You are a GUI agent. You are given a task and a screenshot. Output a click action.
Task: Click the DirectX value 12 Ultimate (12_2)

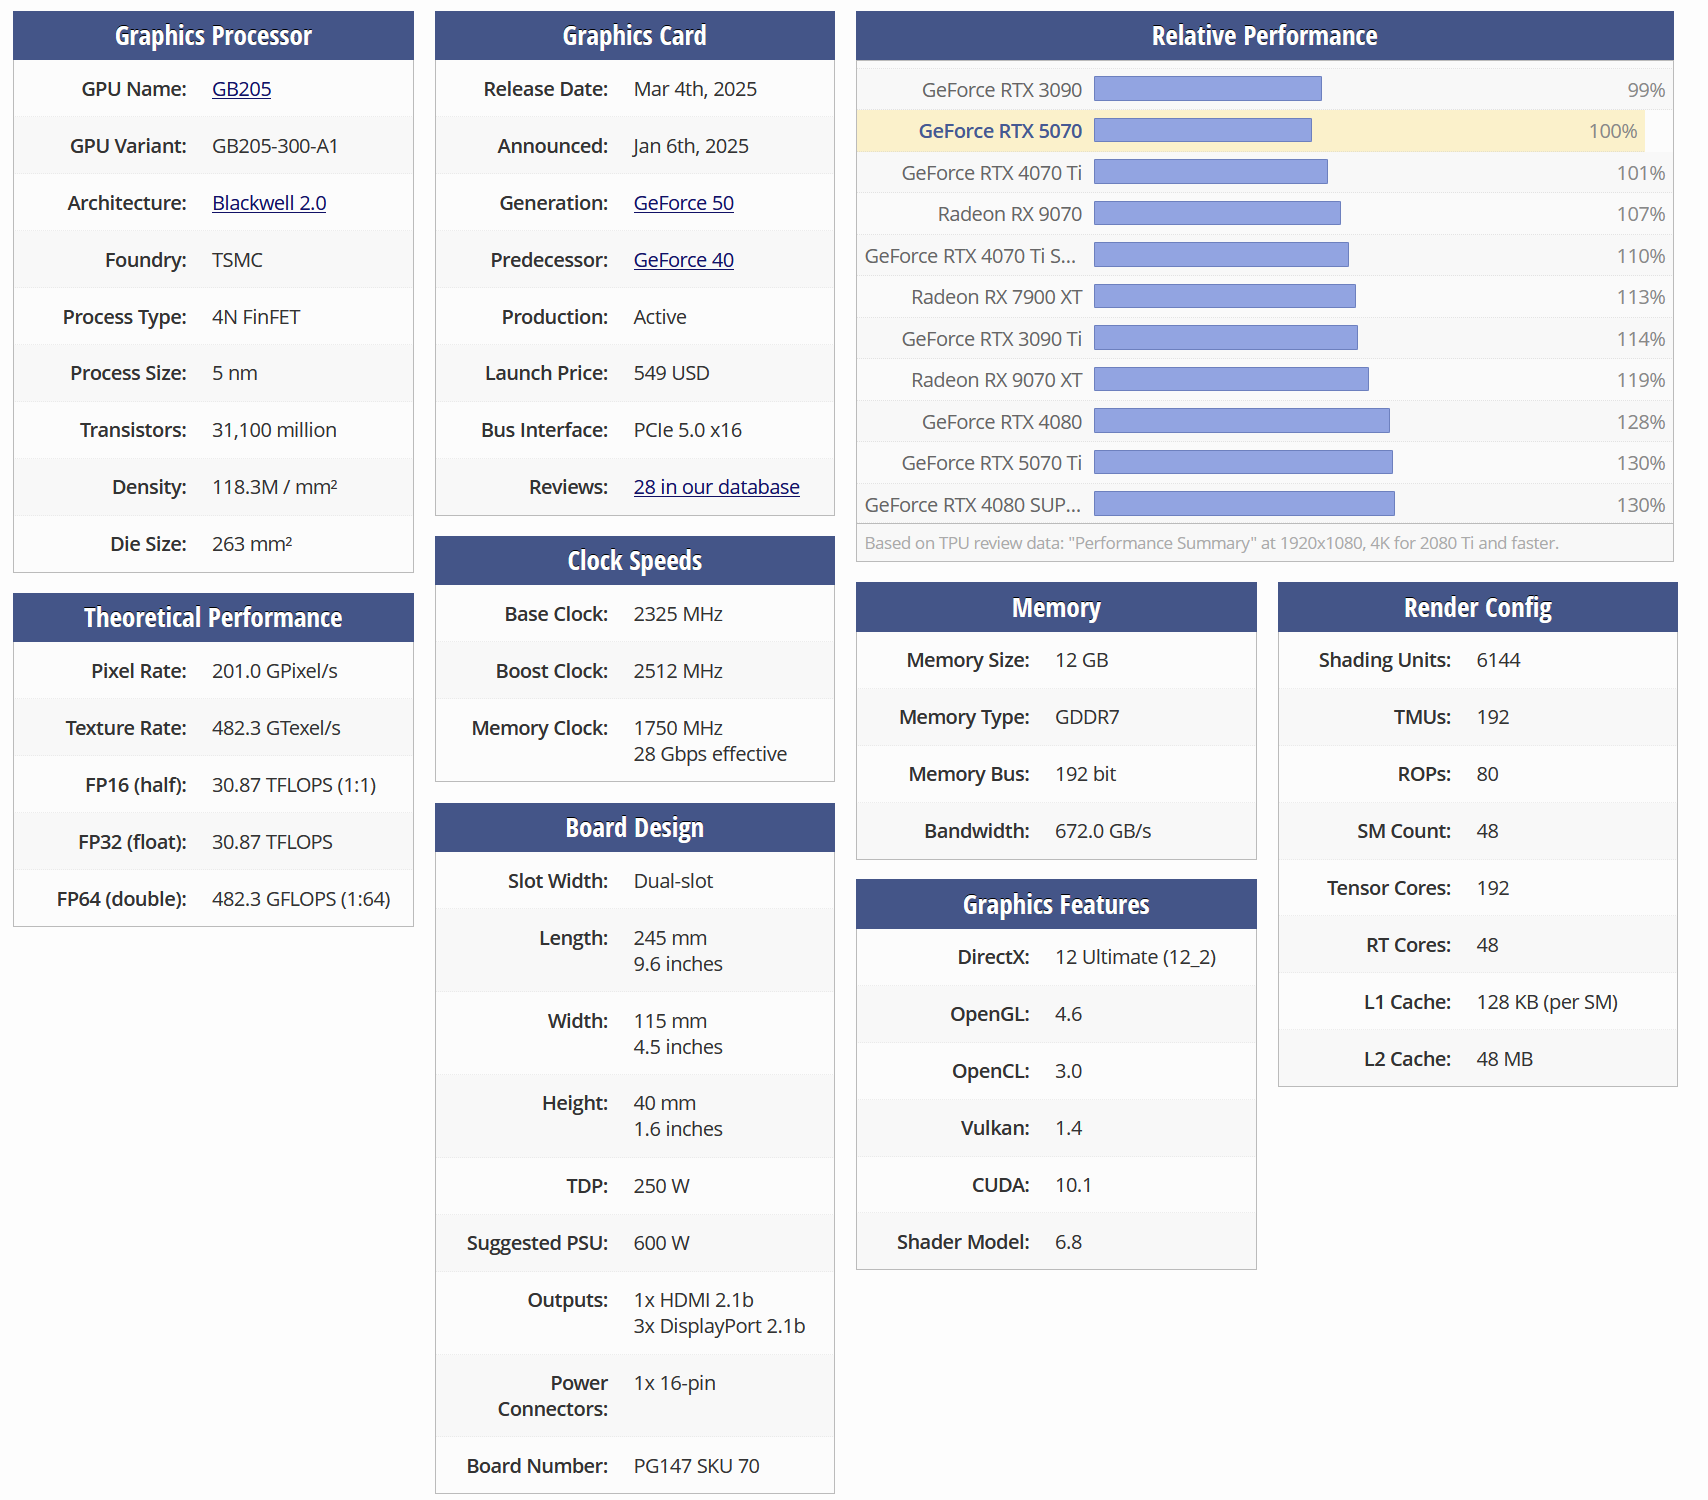1135,957
